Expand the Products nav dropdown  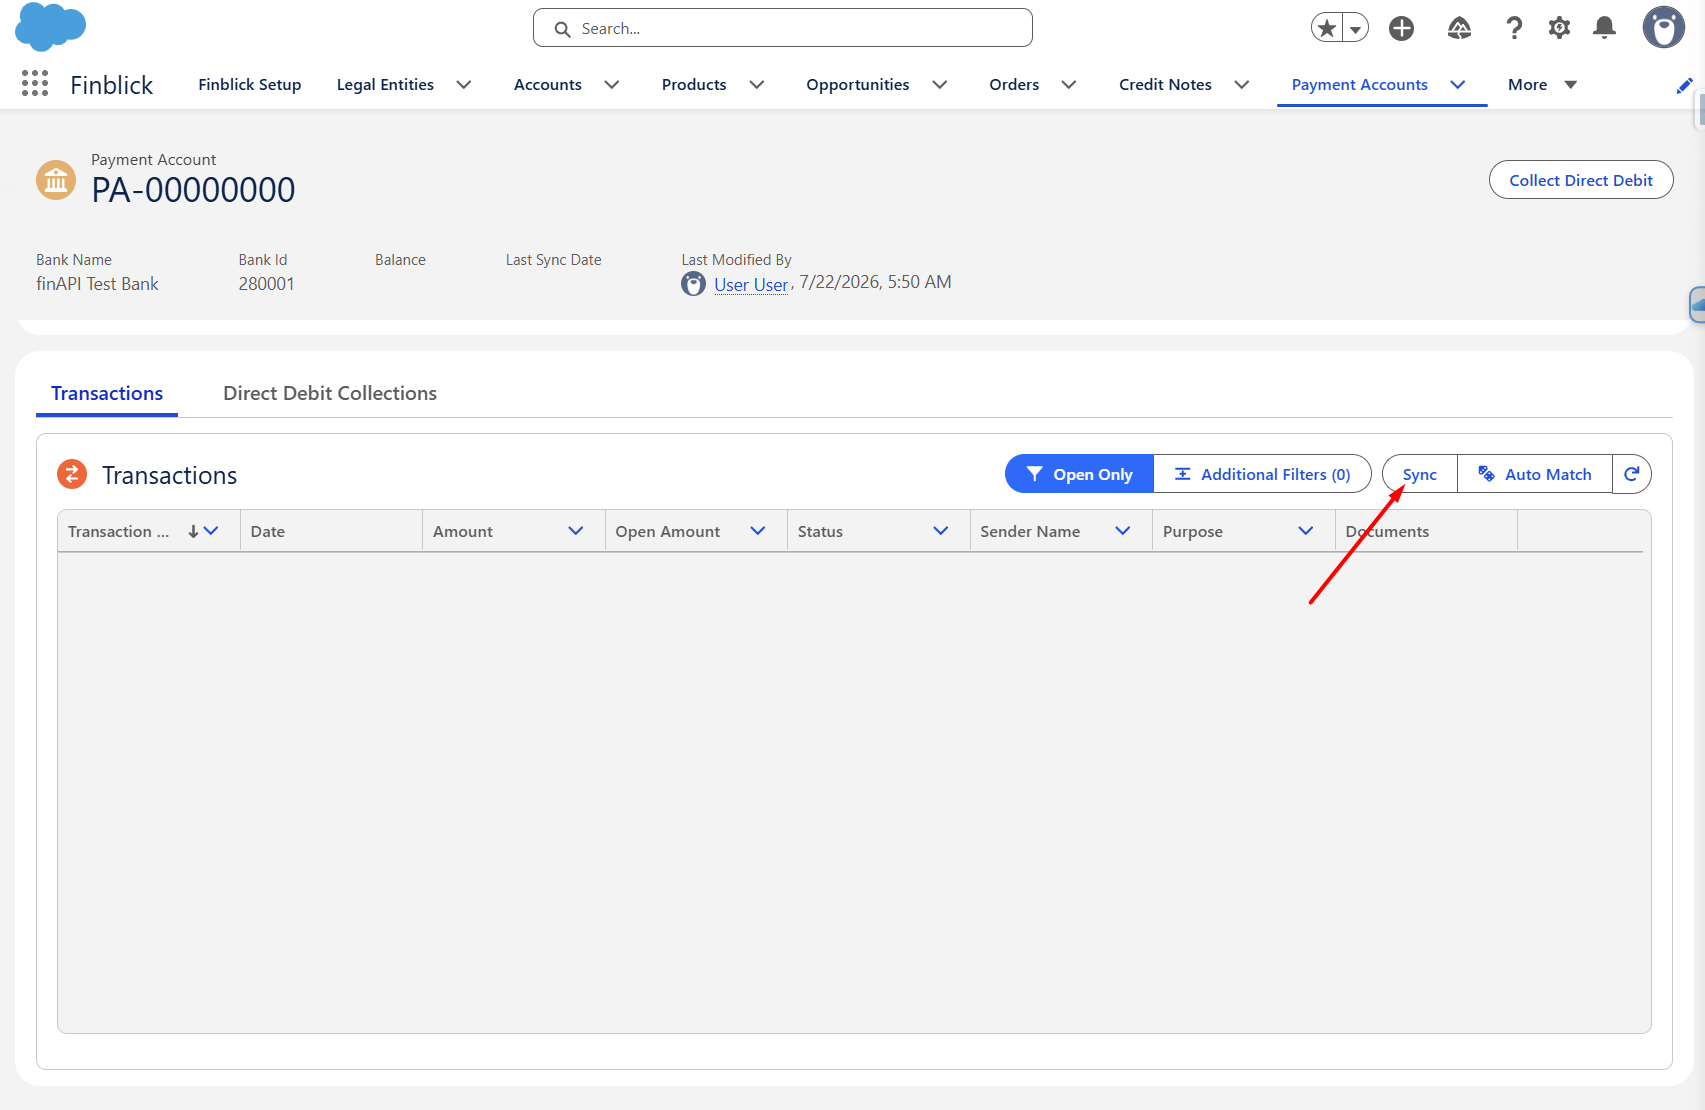pyautogui.click(x=757, y=85)
